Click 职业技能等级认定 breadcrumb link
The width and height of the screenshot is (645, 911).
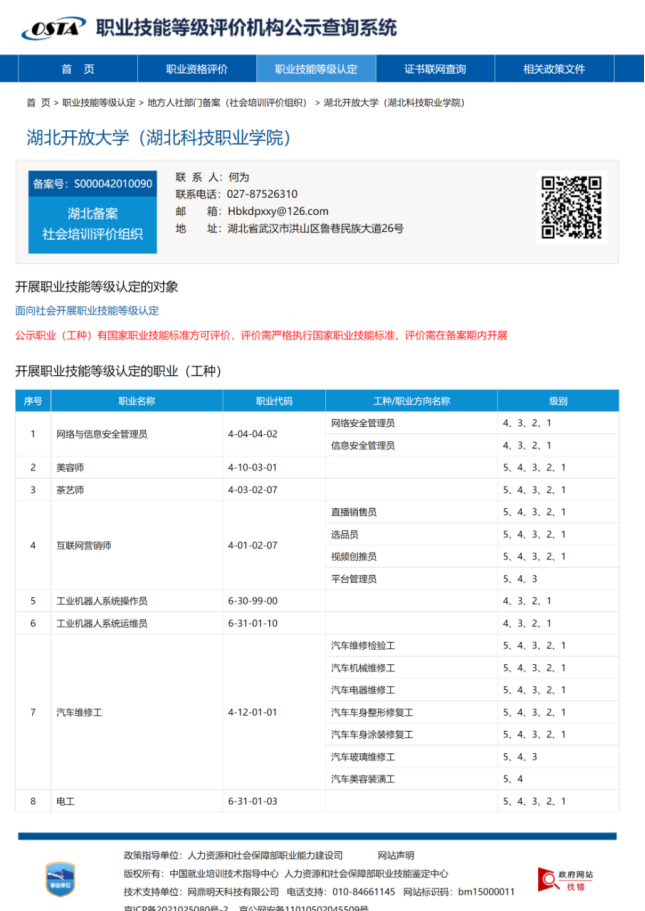click(98, 103)
